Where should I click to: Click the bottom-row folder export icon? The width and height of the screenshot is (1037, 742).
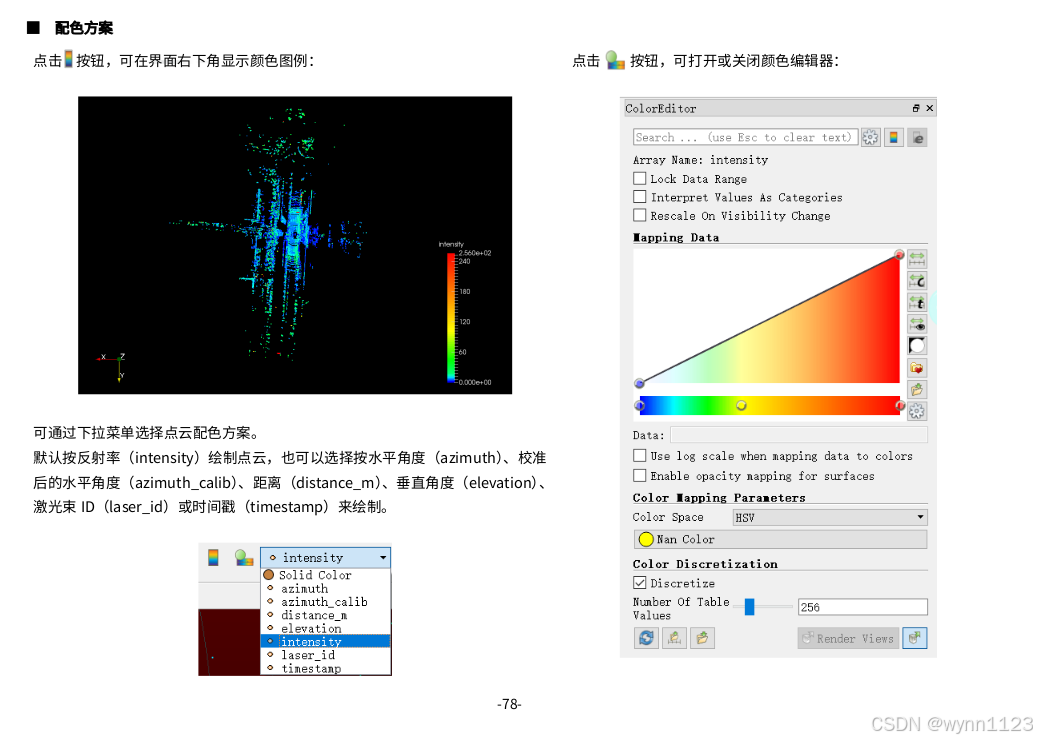pyautogui.click(x=702, y=638)
